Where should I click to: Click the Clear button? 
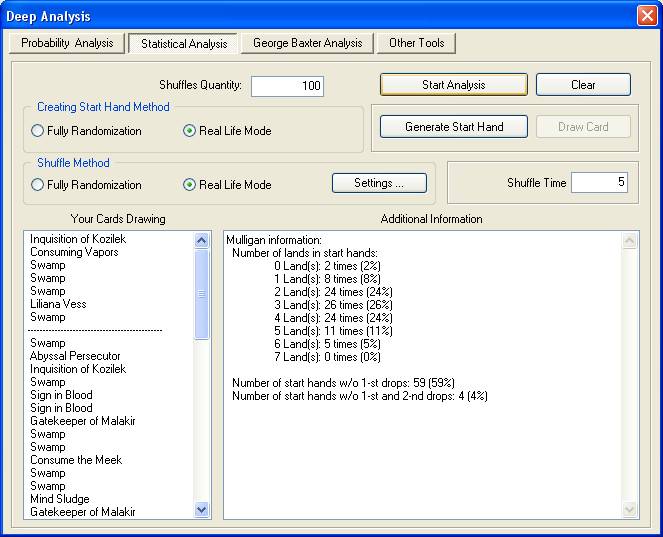tap(583, 85)
